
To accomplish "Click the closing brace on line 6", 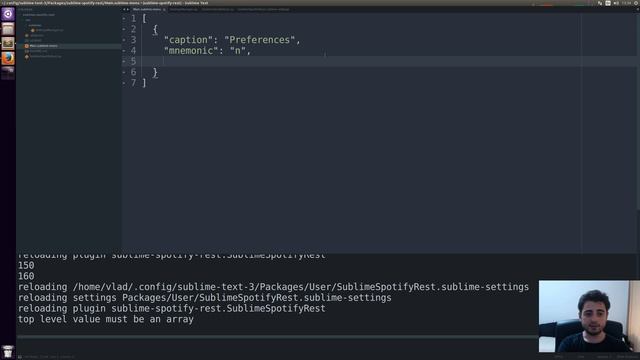I will (x=155, y=72).
